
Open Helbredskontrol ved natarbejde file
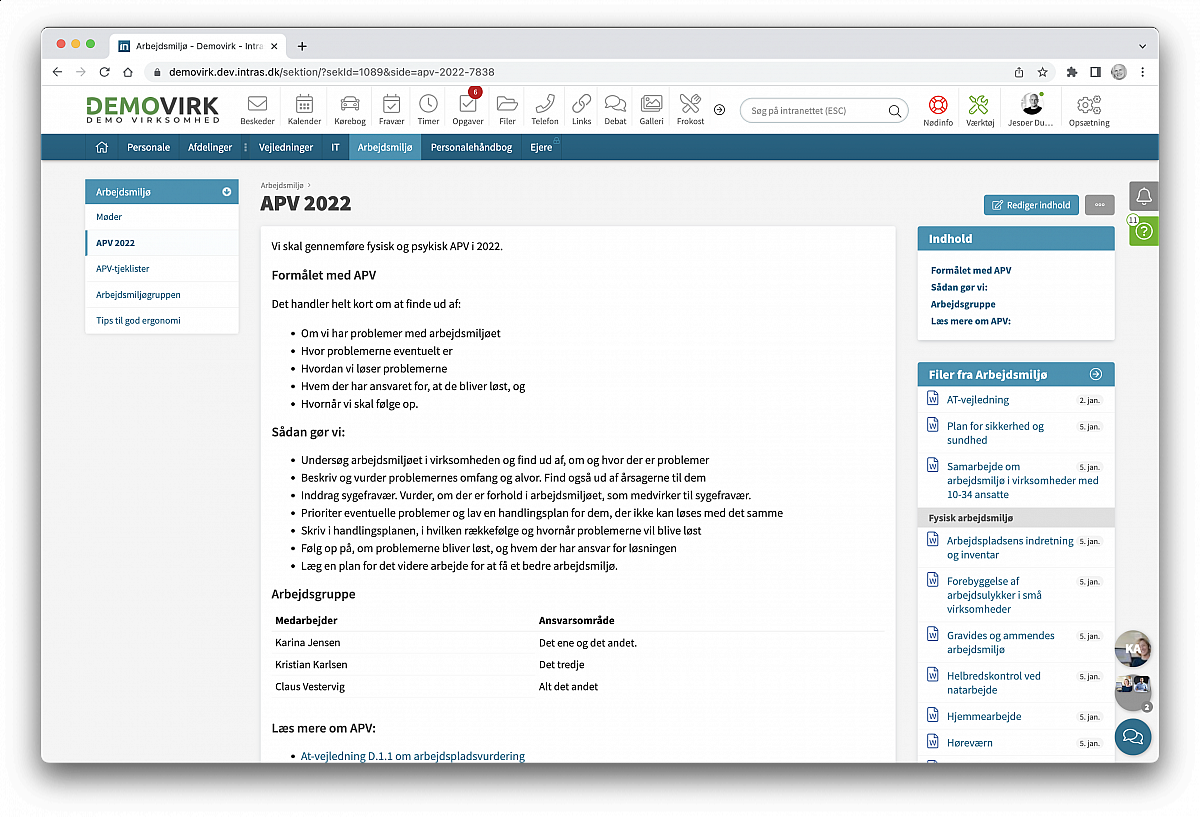pyautogui.click(x=993, y=683)
